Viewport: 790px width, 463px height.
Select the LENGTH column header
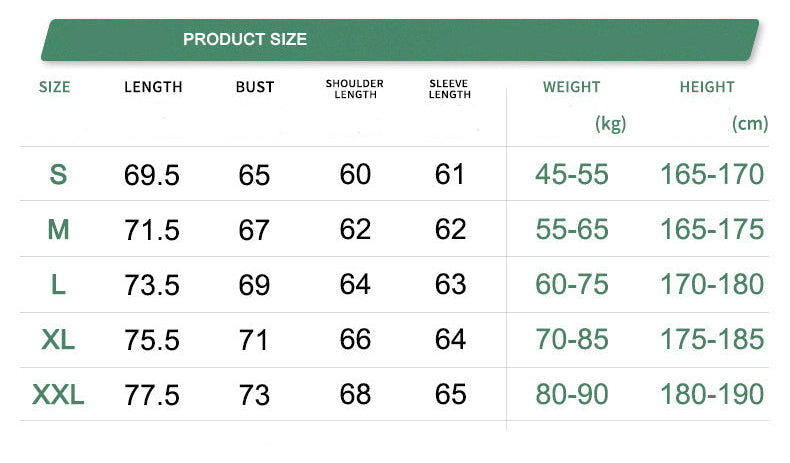click(x=153, y=87)
